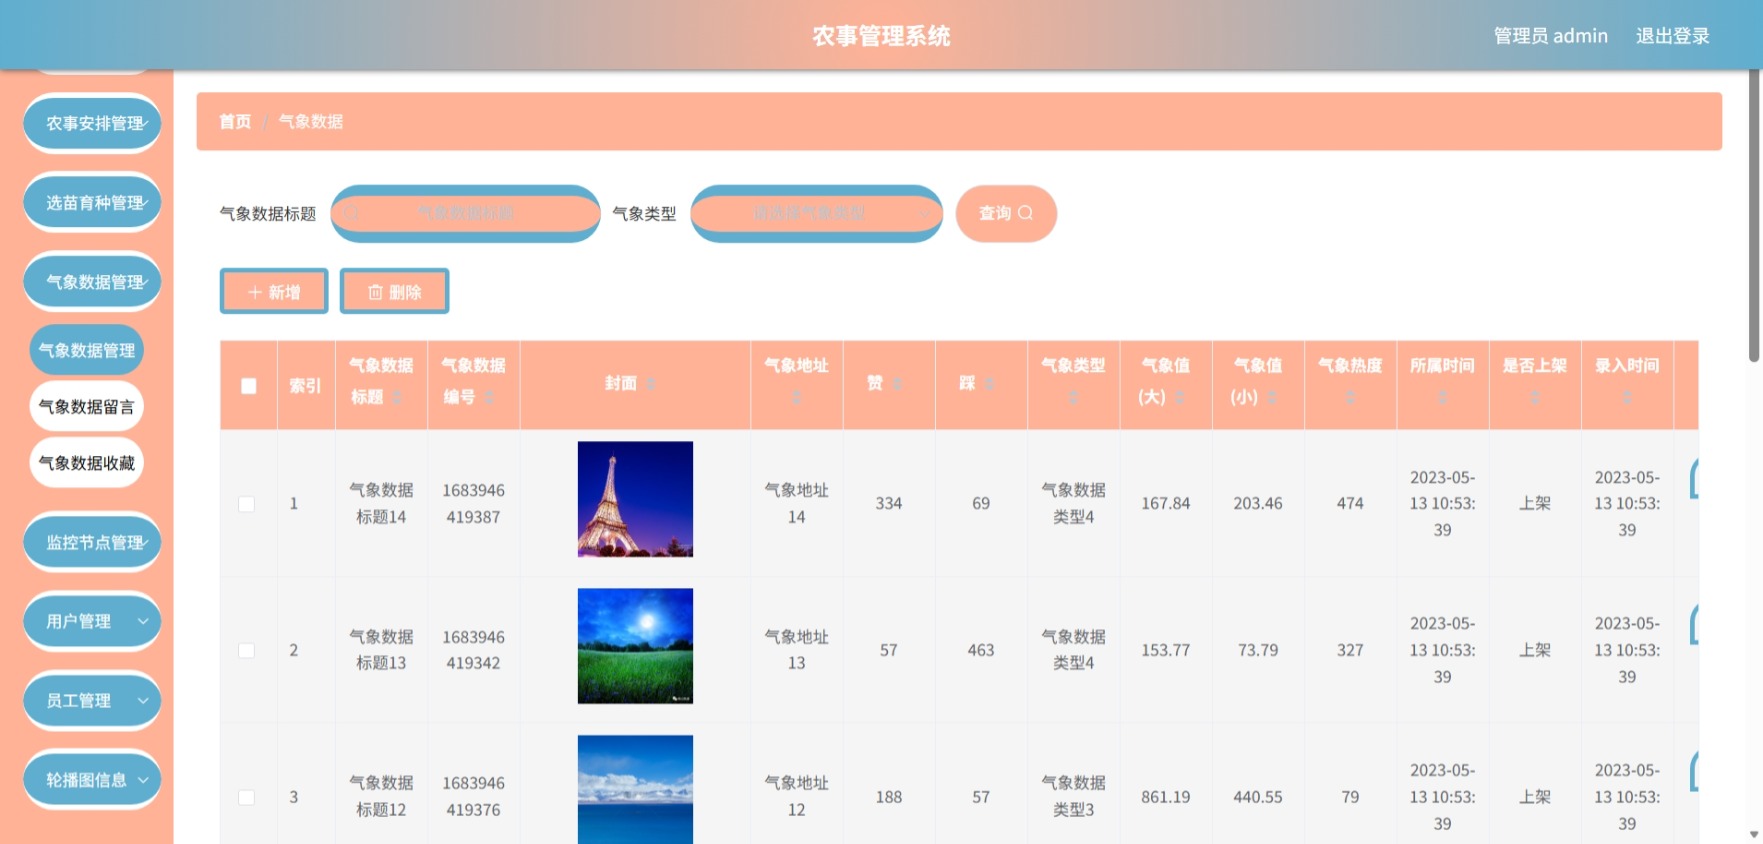This screenshot has height=844, width=1763.
Task: Sort by 录入时间 column arrows
Action: click(1627, 397)
